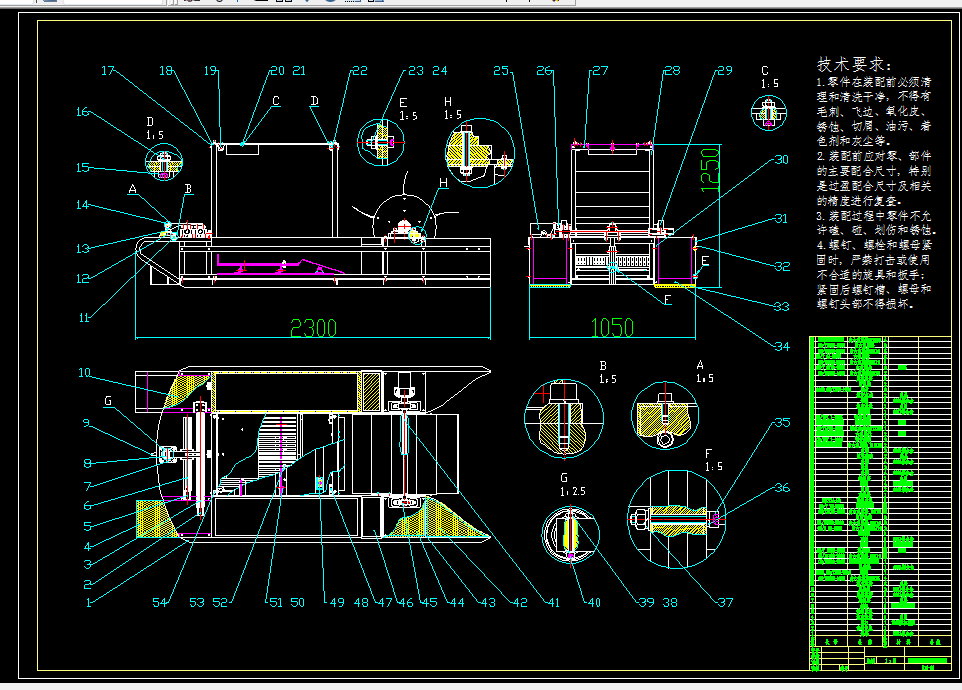
Task: Click part callout number 35
Action: pos(782,423)
